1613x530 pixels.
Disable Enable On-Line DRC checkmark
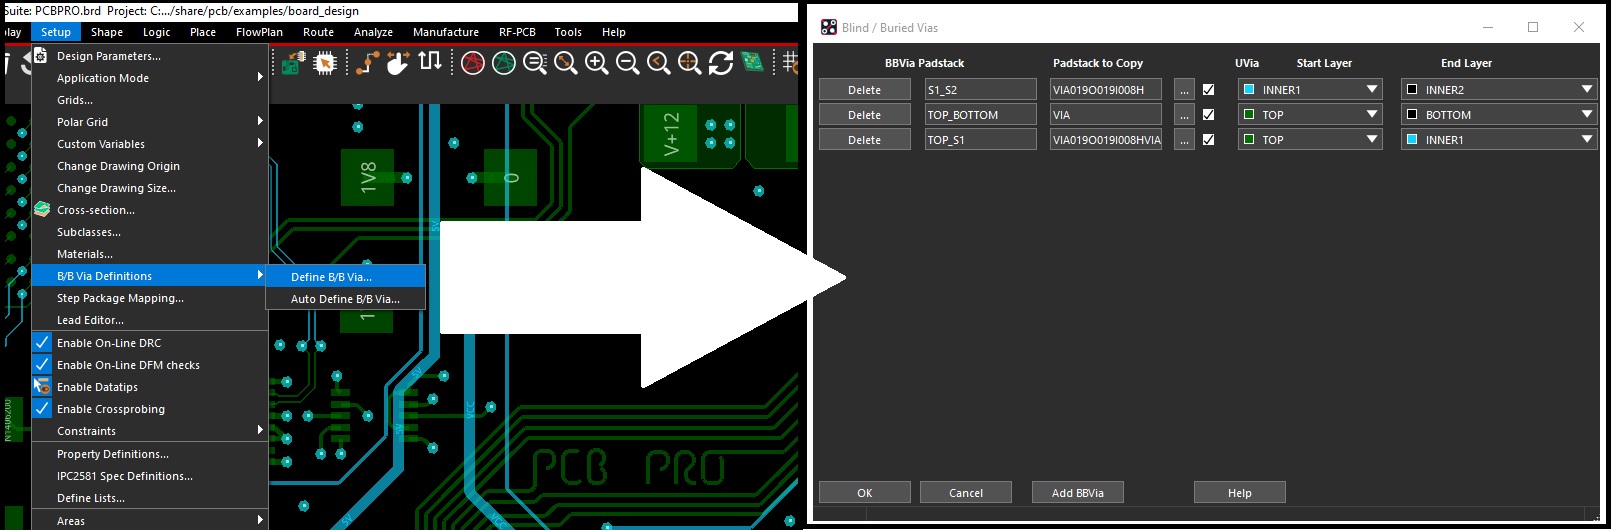42,343
